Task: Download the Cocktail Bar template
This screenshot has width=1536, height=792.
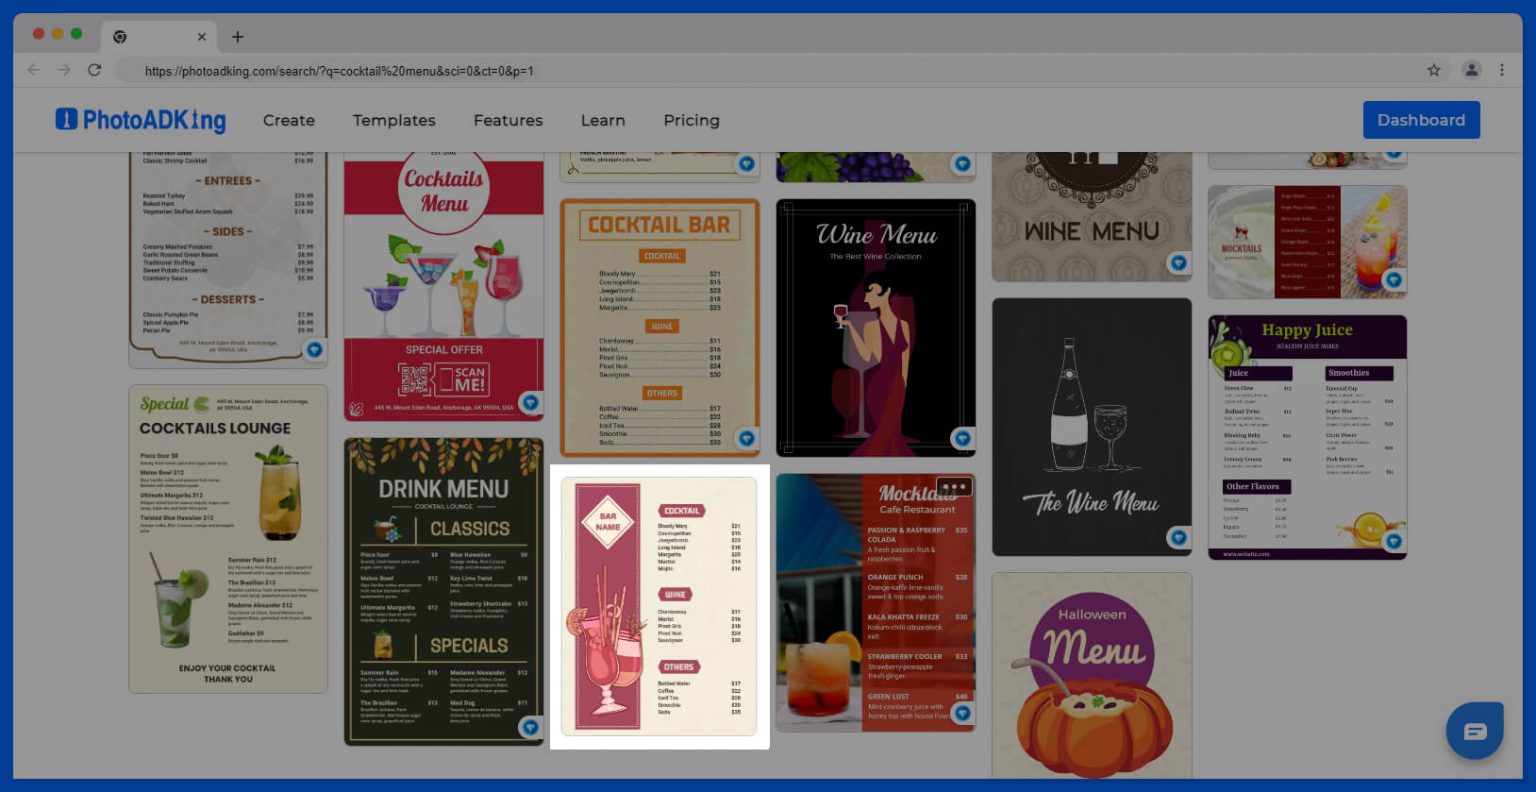Action: click(746, 438)
